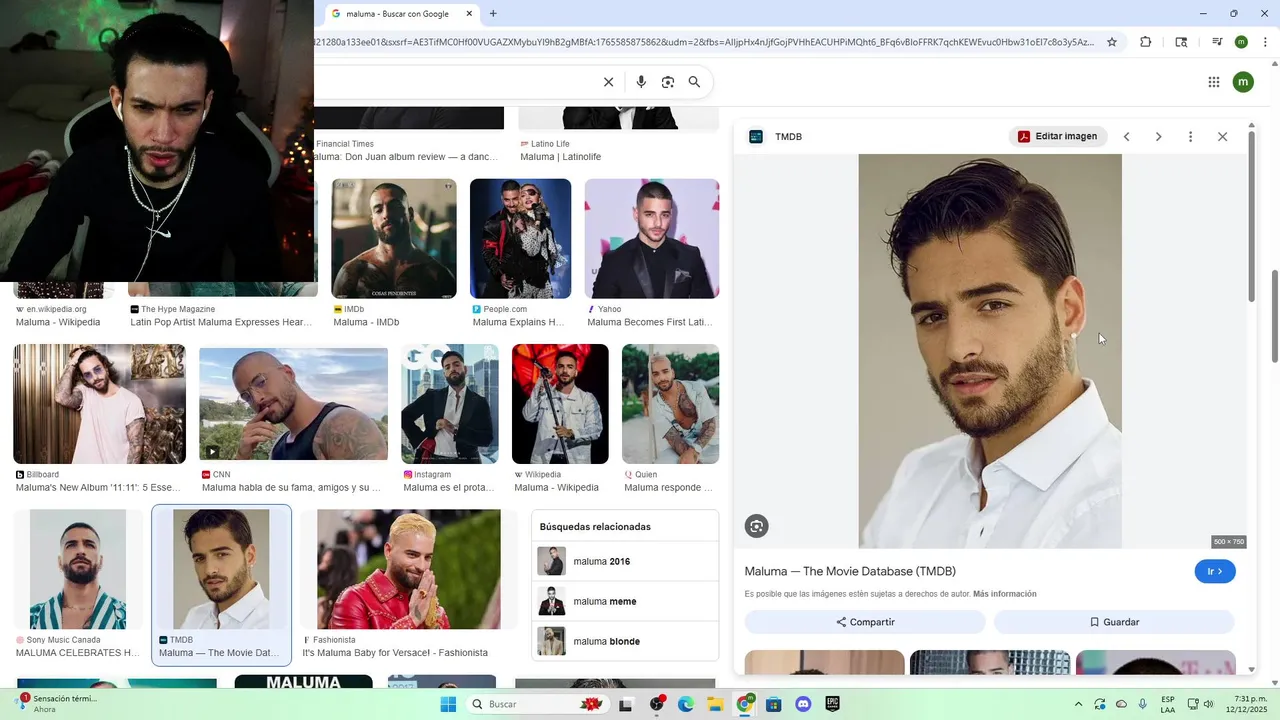Viewport: 1280px width, 720px height.
Task: Click Compartir button
Action: pos(865,622)
